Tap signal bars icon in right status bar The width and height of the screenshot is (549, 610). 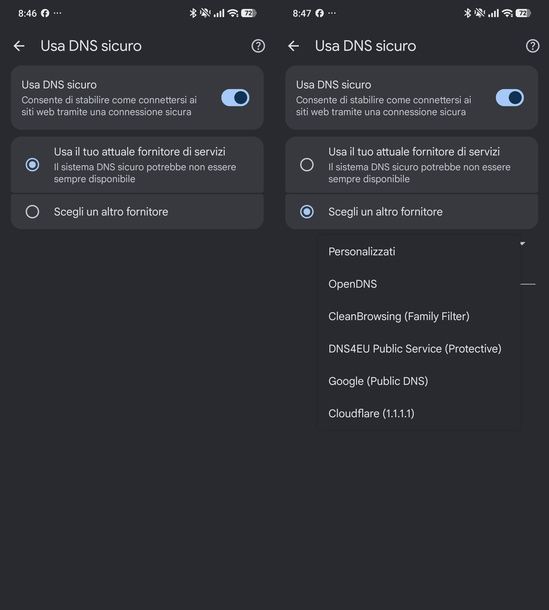click(x=494, y=14)
